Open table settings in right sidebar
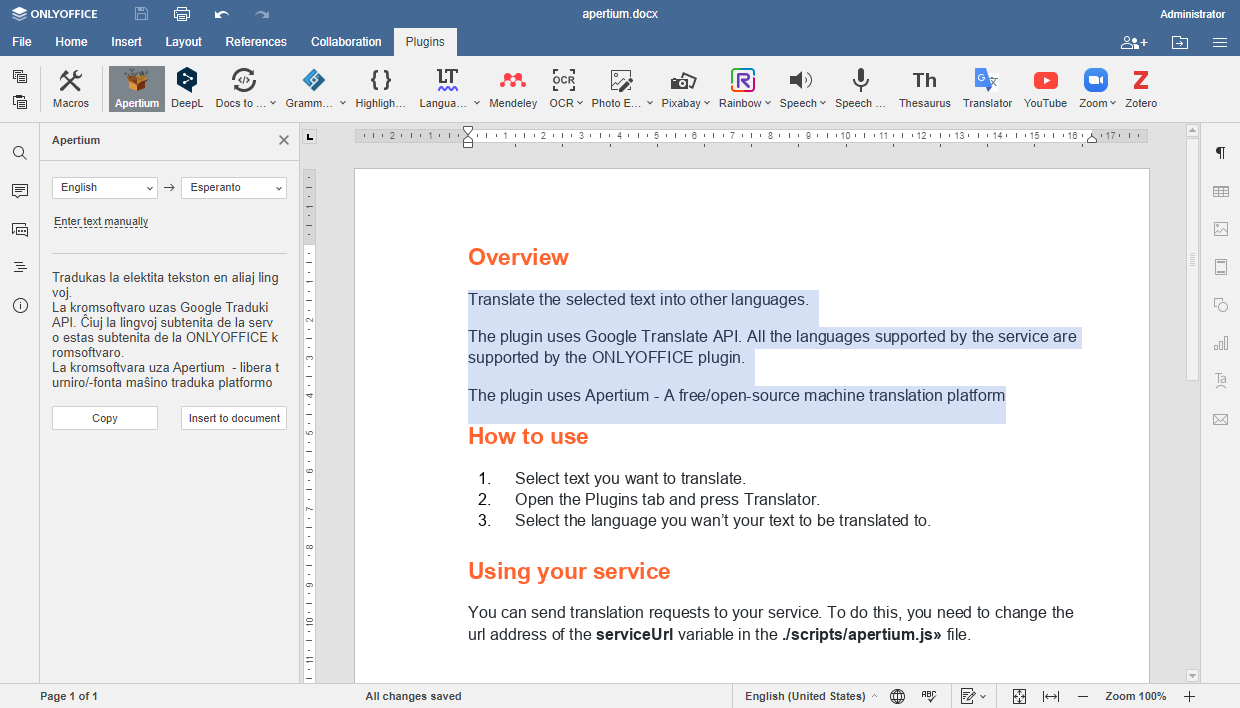The height and width of the screenshot is (708, 1240). (x=1220, y=191)
